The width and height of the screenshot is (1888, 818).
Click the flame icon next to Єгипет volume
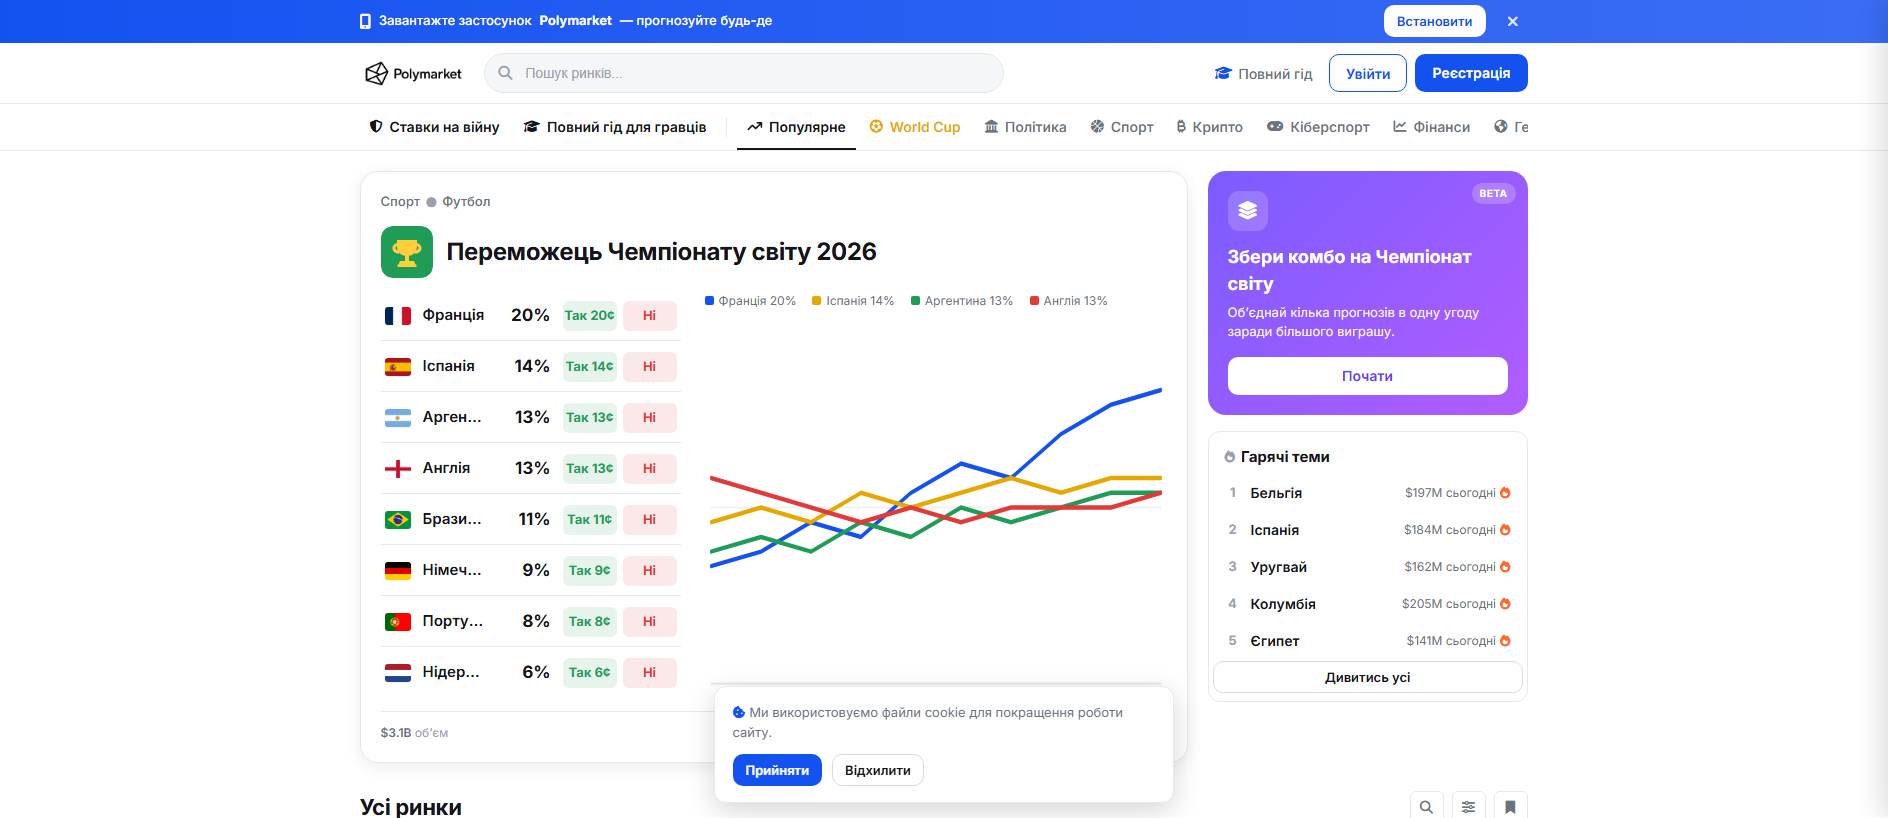(1505, 641)
